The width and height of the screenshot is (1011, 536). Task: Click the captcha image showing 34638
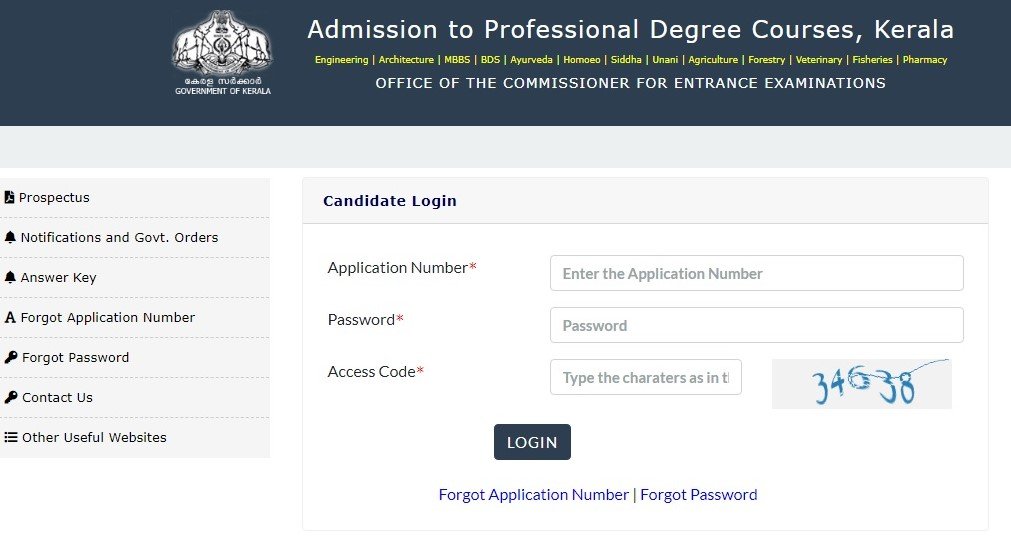tap(861, 384)
